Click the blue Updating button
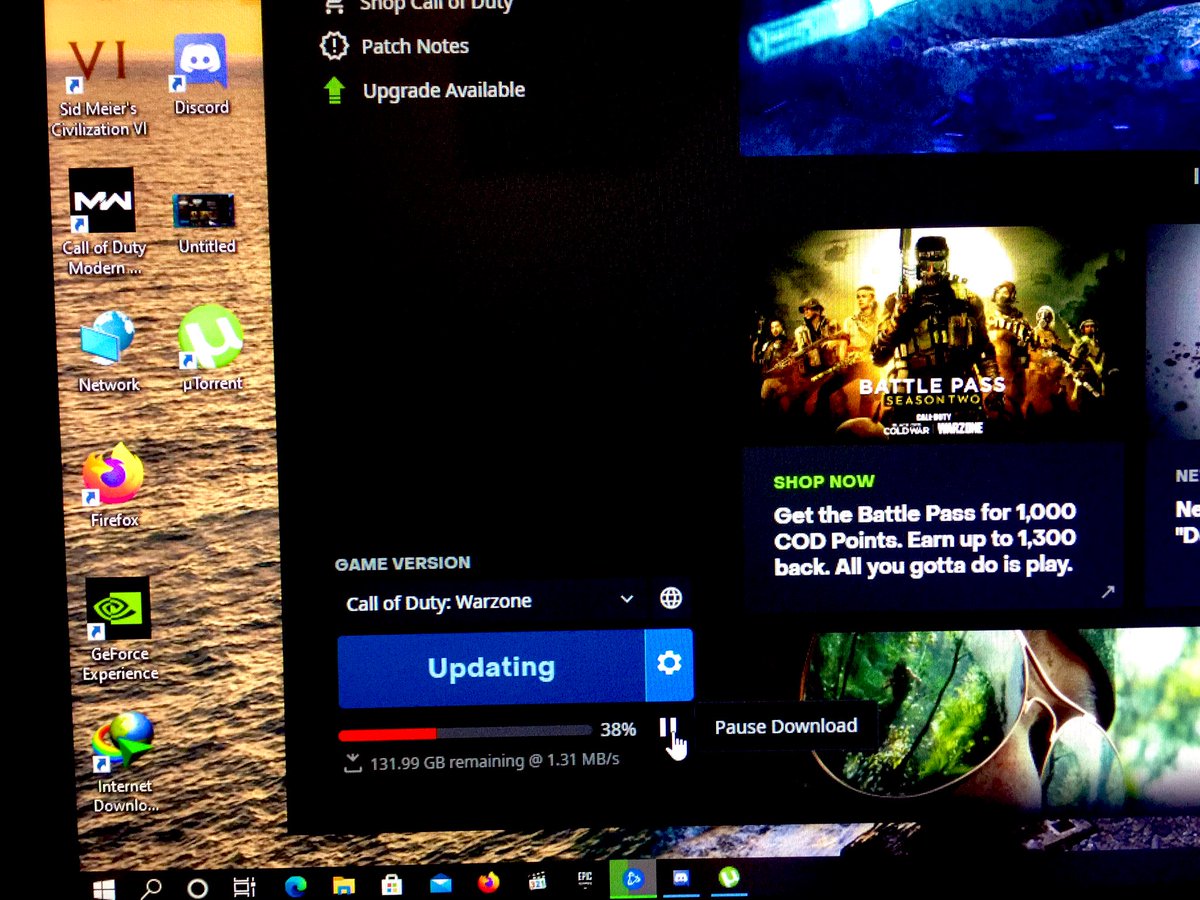This screenshot has width=1200, height=900. point(491,667)
